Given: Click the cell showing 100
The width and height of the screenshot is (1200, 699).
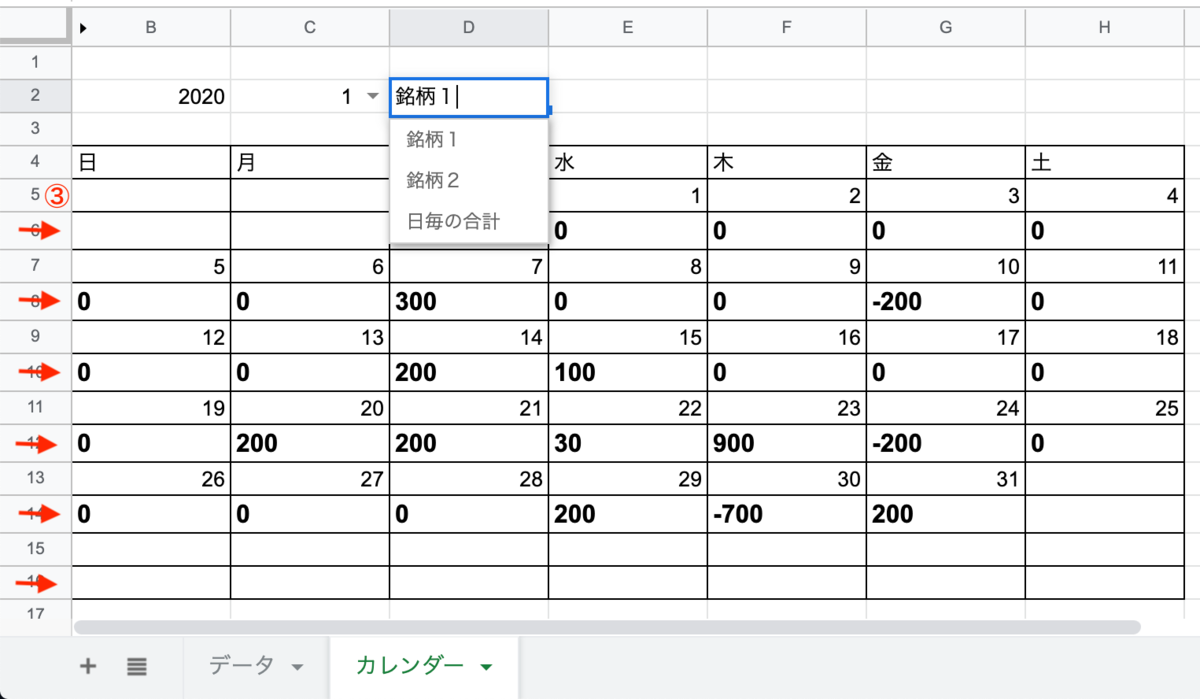Looking at the screenshot, I should pos(627,373).
